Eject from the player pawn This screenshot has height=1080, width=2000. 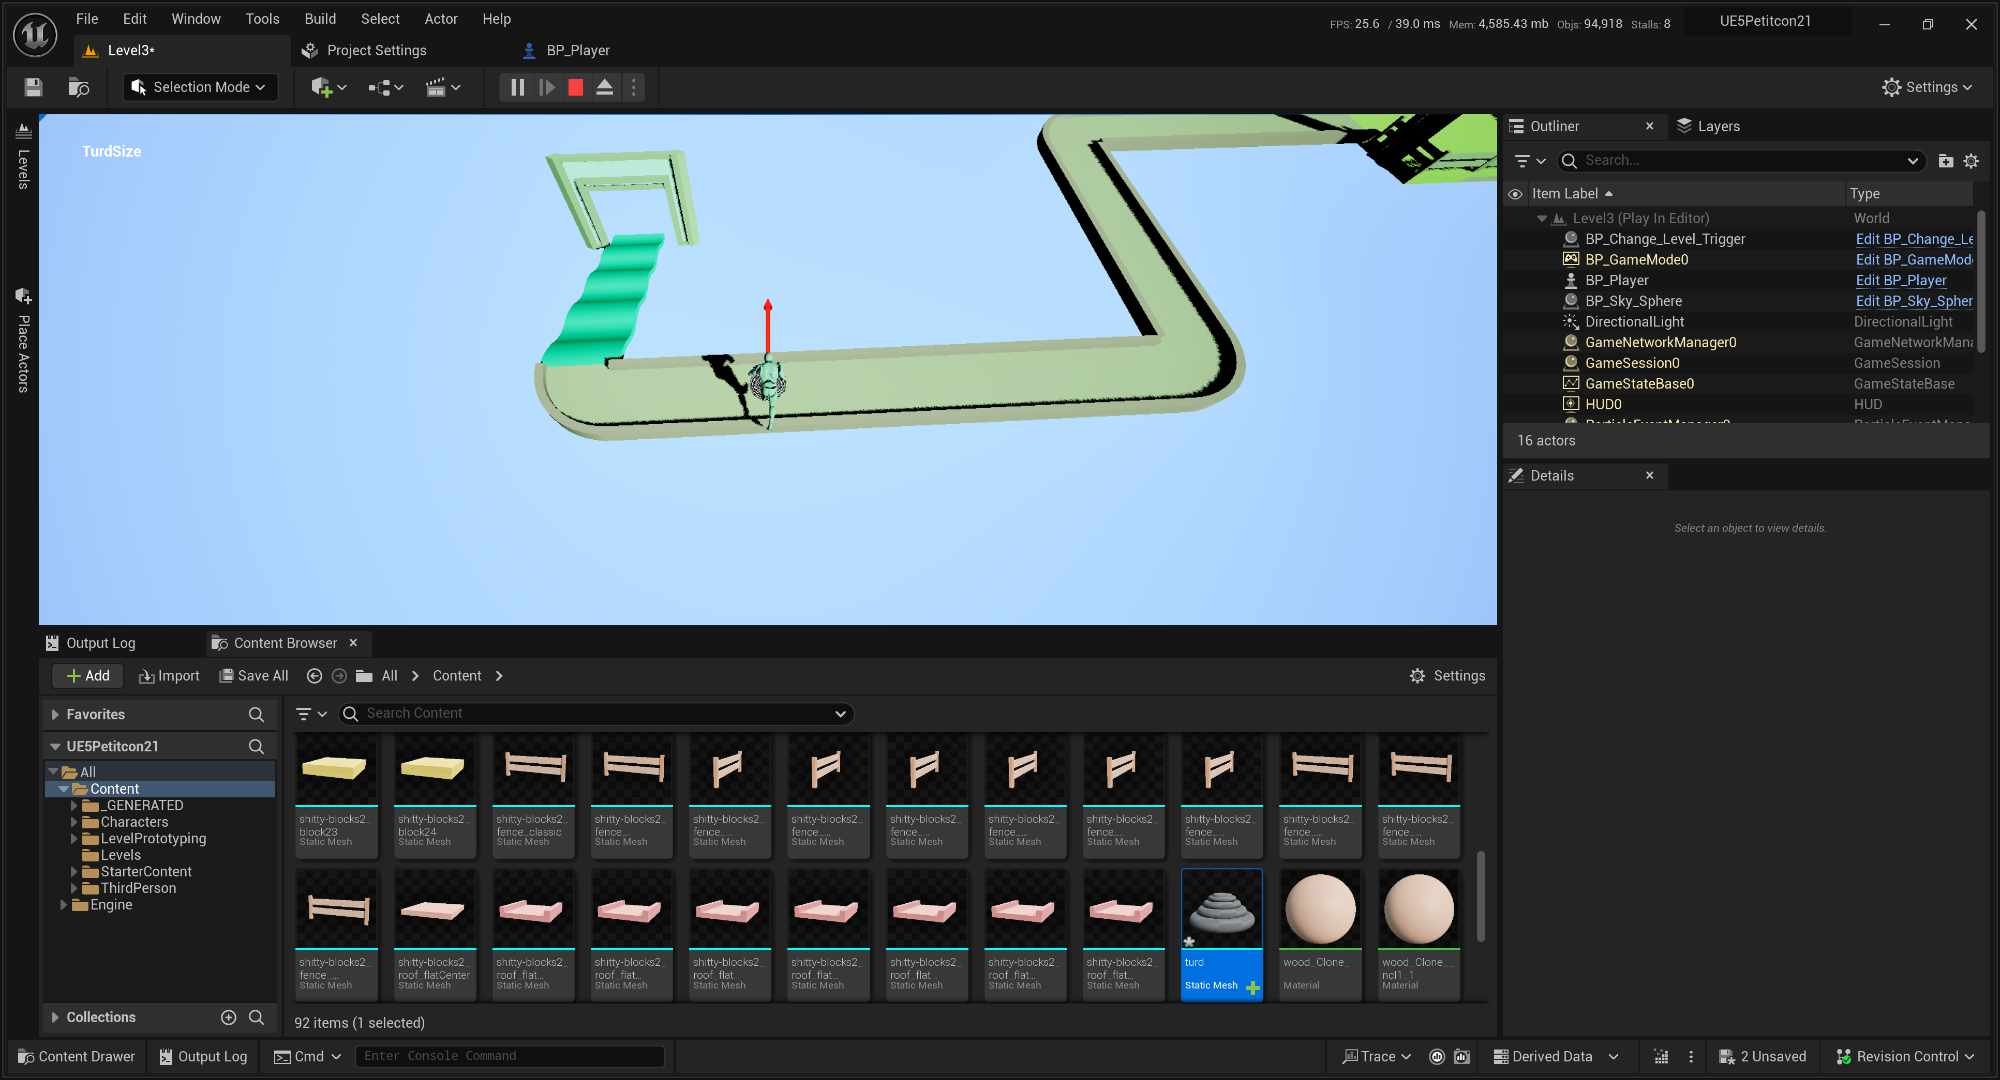click(x=604, y=87)
